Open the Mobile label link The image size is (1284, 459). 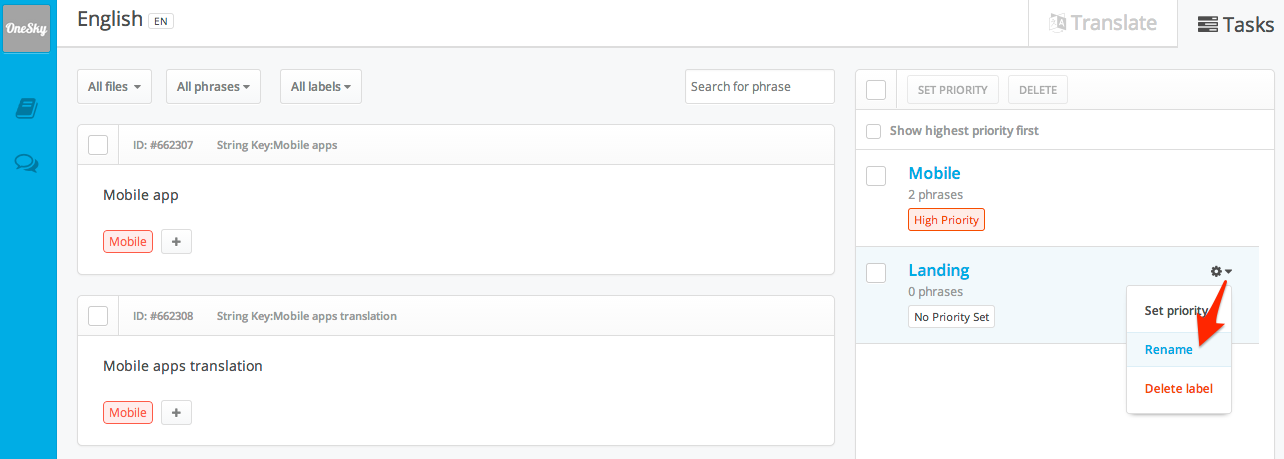point(934,173)
